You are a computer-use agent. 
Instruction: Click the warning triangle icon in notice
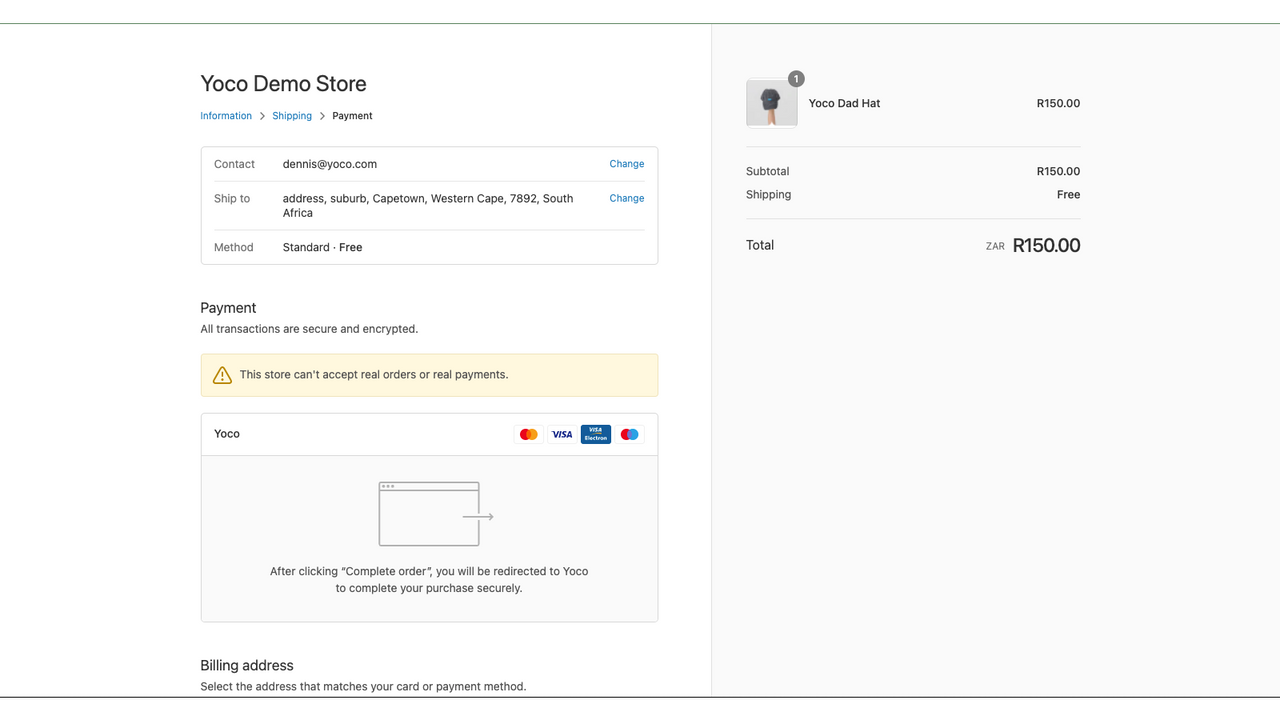point(222,375)
